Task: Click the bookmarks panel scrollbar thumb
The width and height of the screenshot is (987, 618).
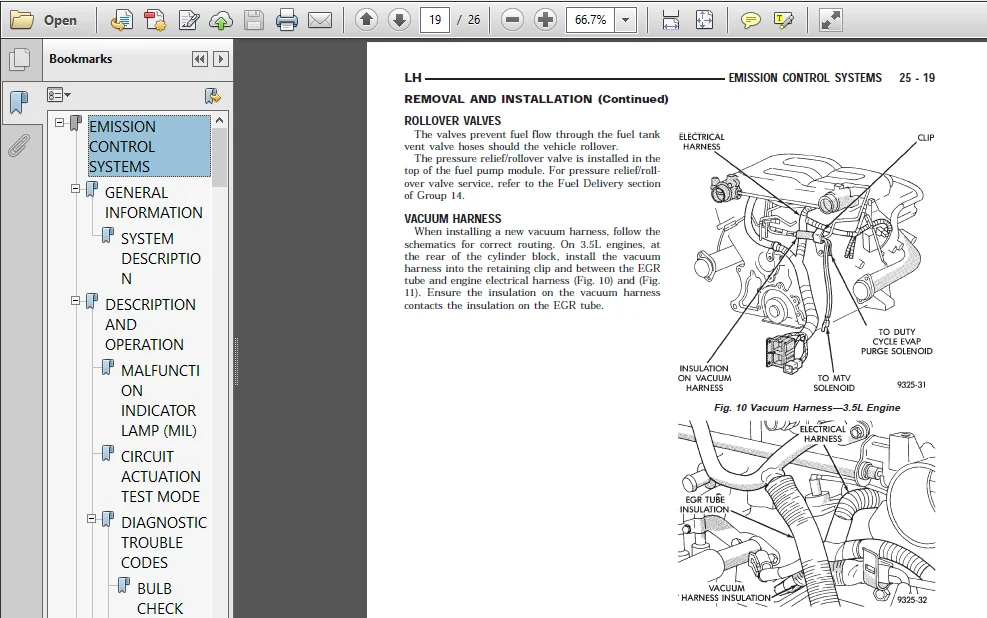Action: coord(220,157)
